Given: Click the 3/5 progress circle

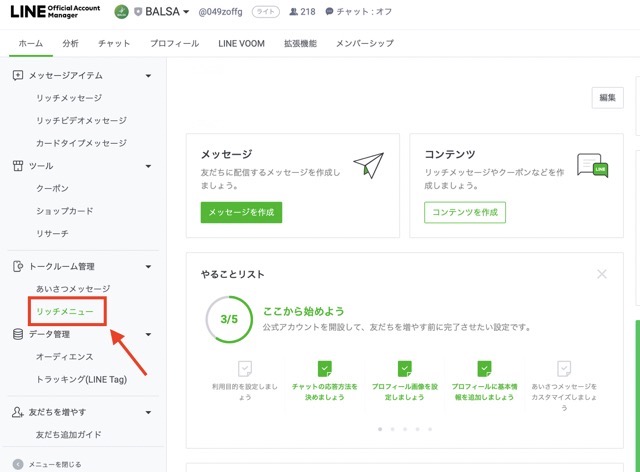Looking at the screenshot, I should point(229,319).
